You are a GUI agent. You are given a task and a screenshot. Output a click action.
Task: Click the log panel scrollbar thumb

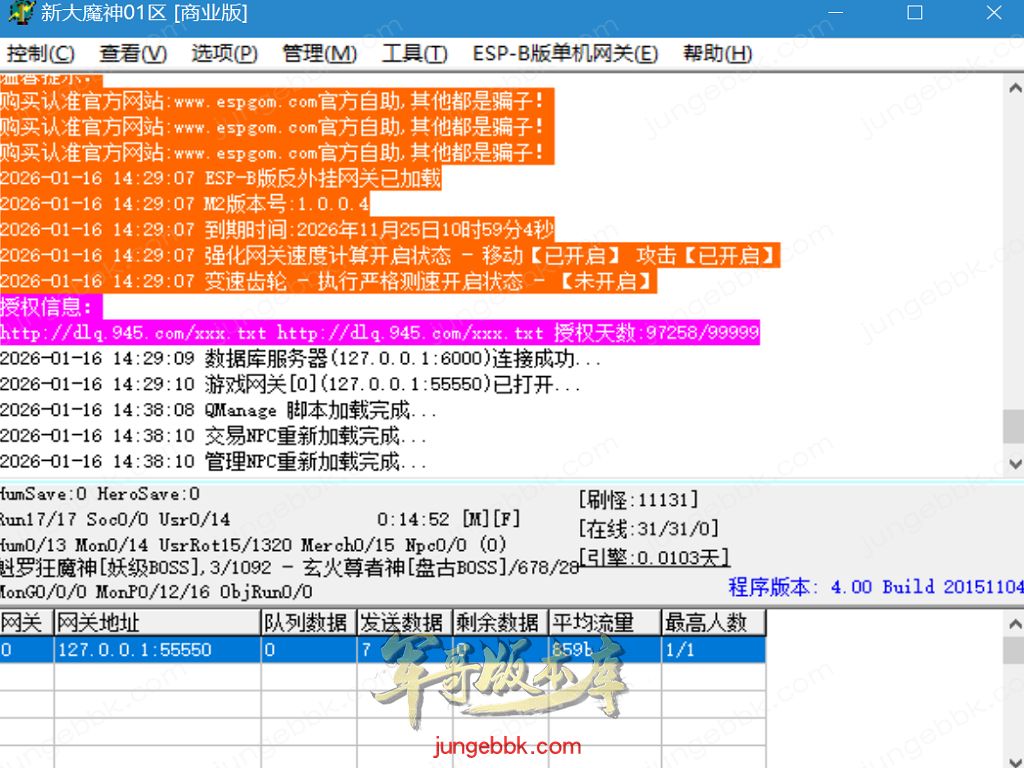[1013, 426]
